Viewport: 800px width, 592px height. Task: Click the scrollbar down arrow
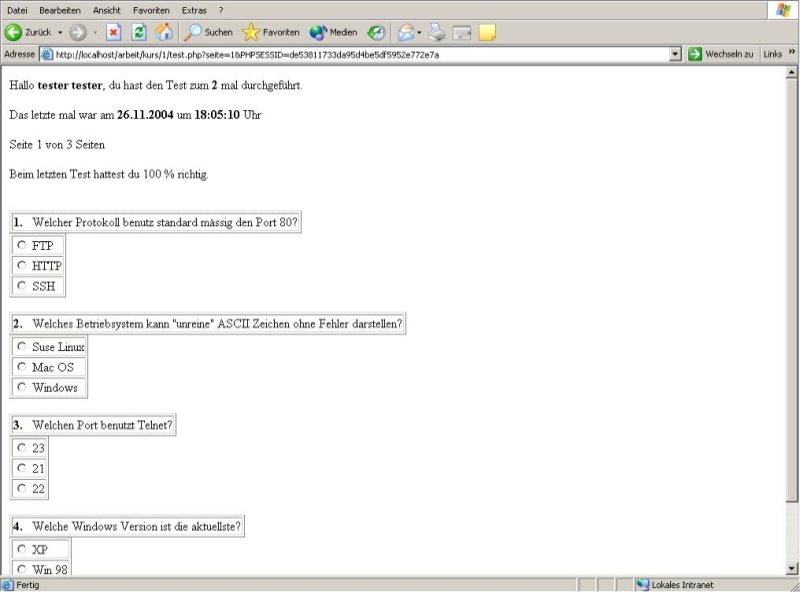791,569
